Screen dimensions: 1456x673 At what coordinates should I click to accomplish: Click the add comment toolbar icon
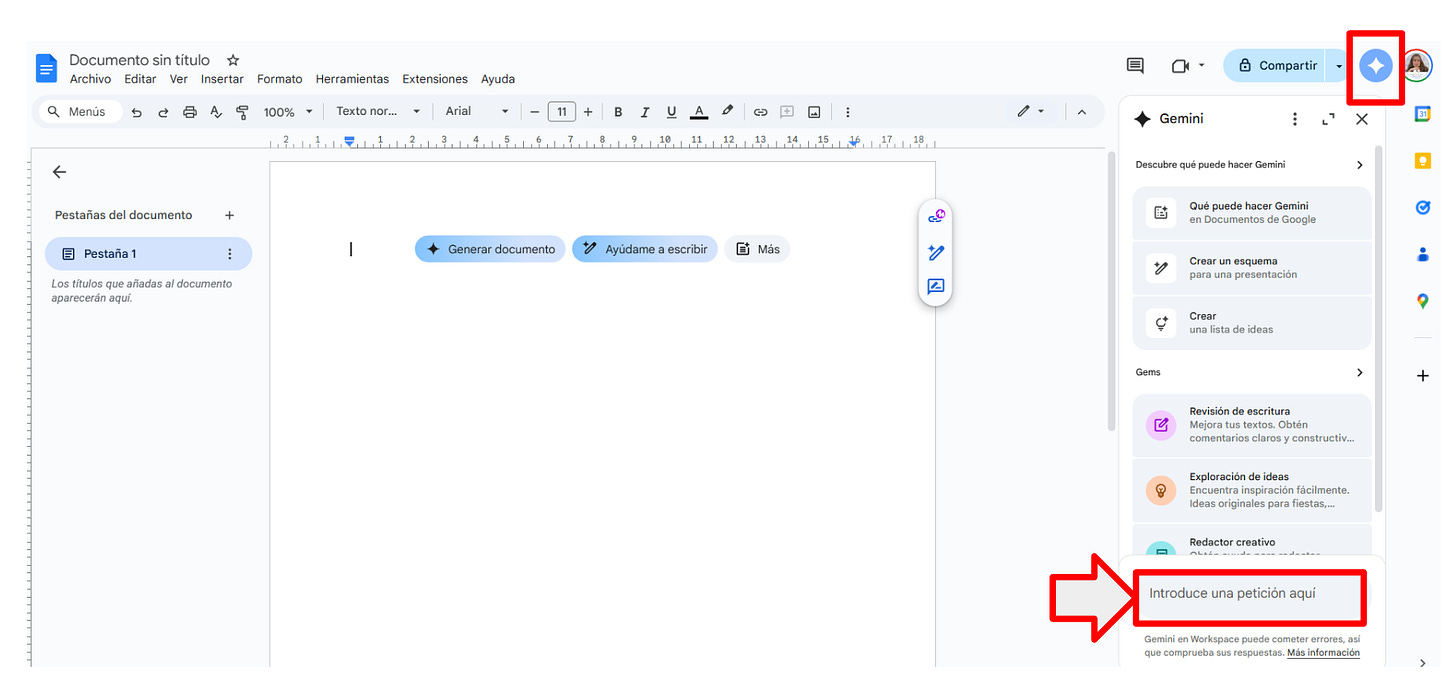(787, 112)
